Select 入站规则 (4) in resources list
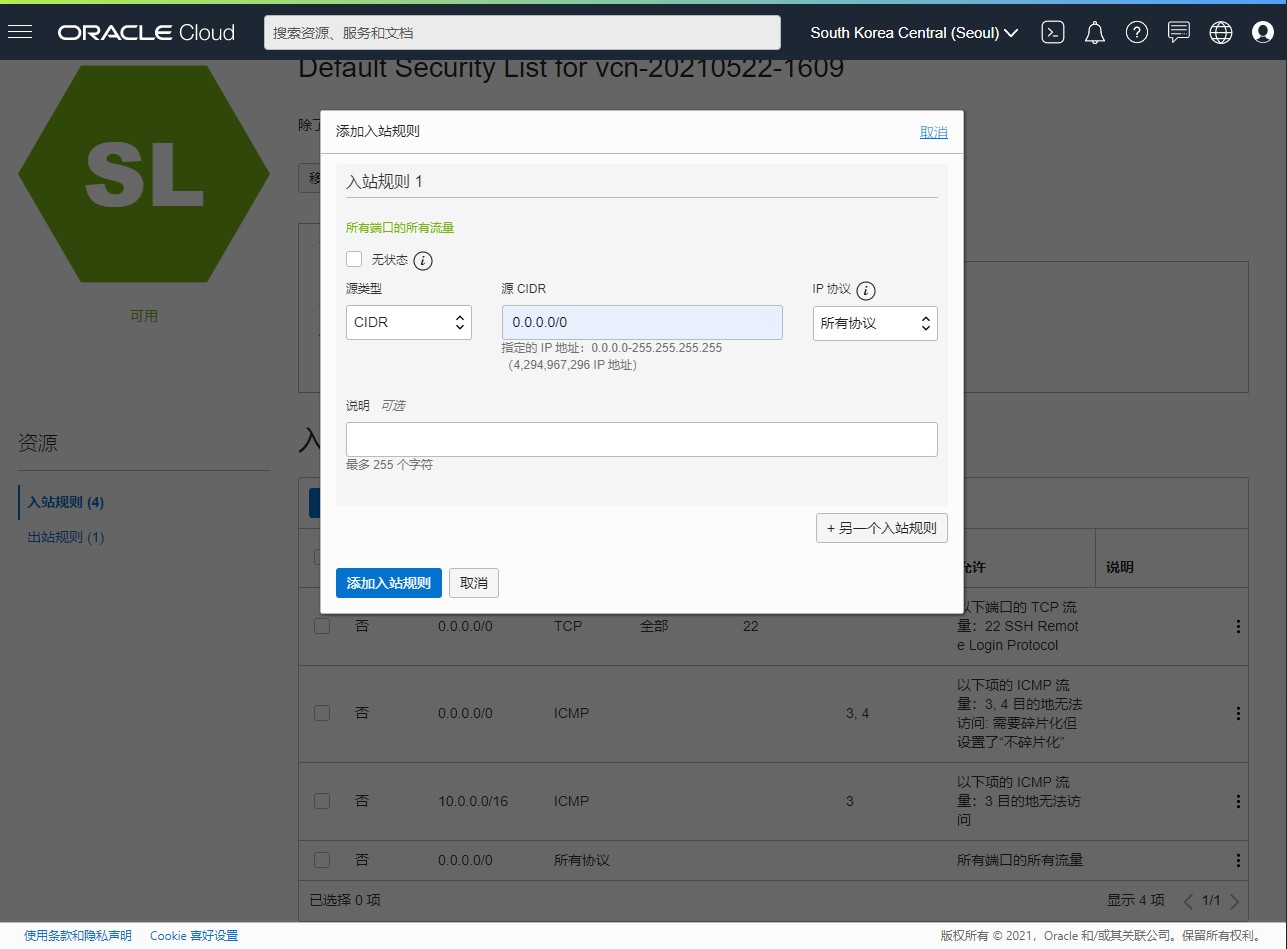 click(x=66, y=502)
